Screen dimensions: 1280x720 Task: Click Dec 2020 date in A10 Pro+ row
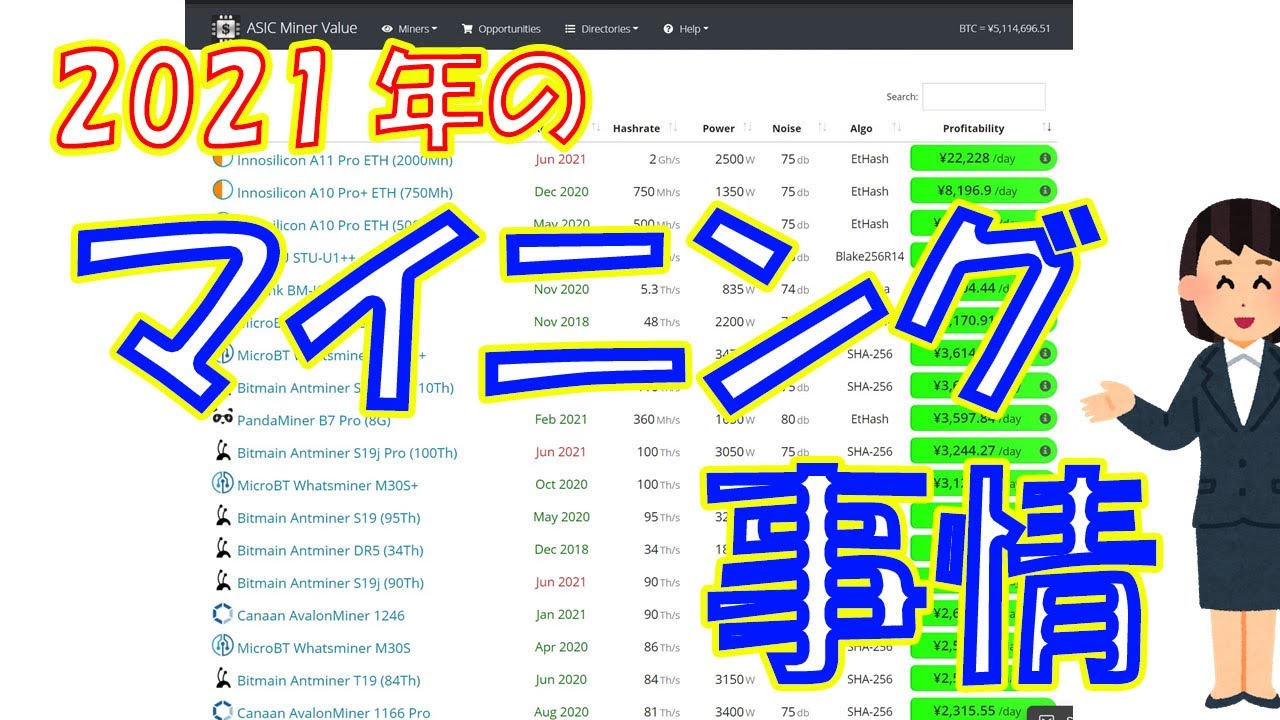[x=561, y=191]
